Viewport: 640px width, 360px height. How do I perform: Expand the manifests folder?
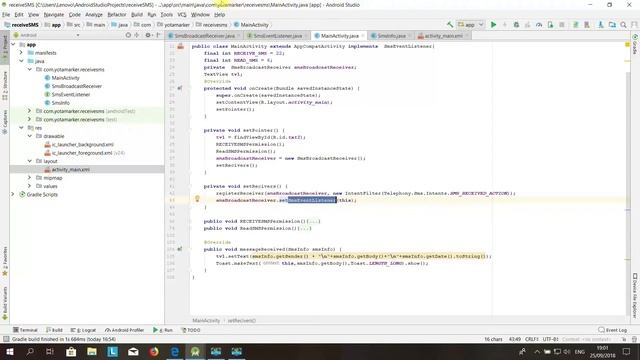point(21,53)
